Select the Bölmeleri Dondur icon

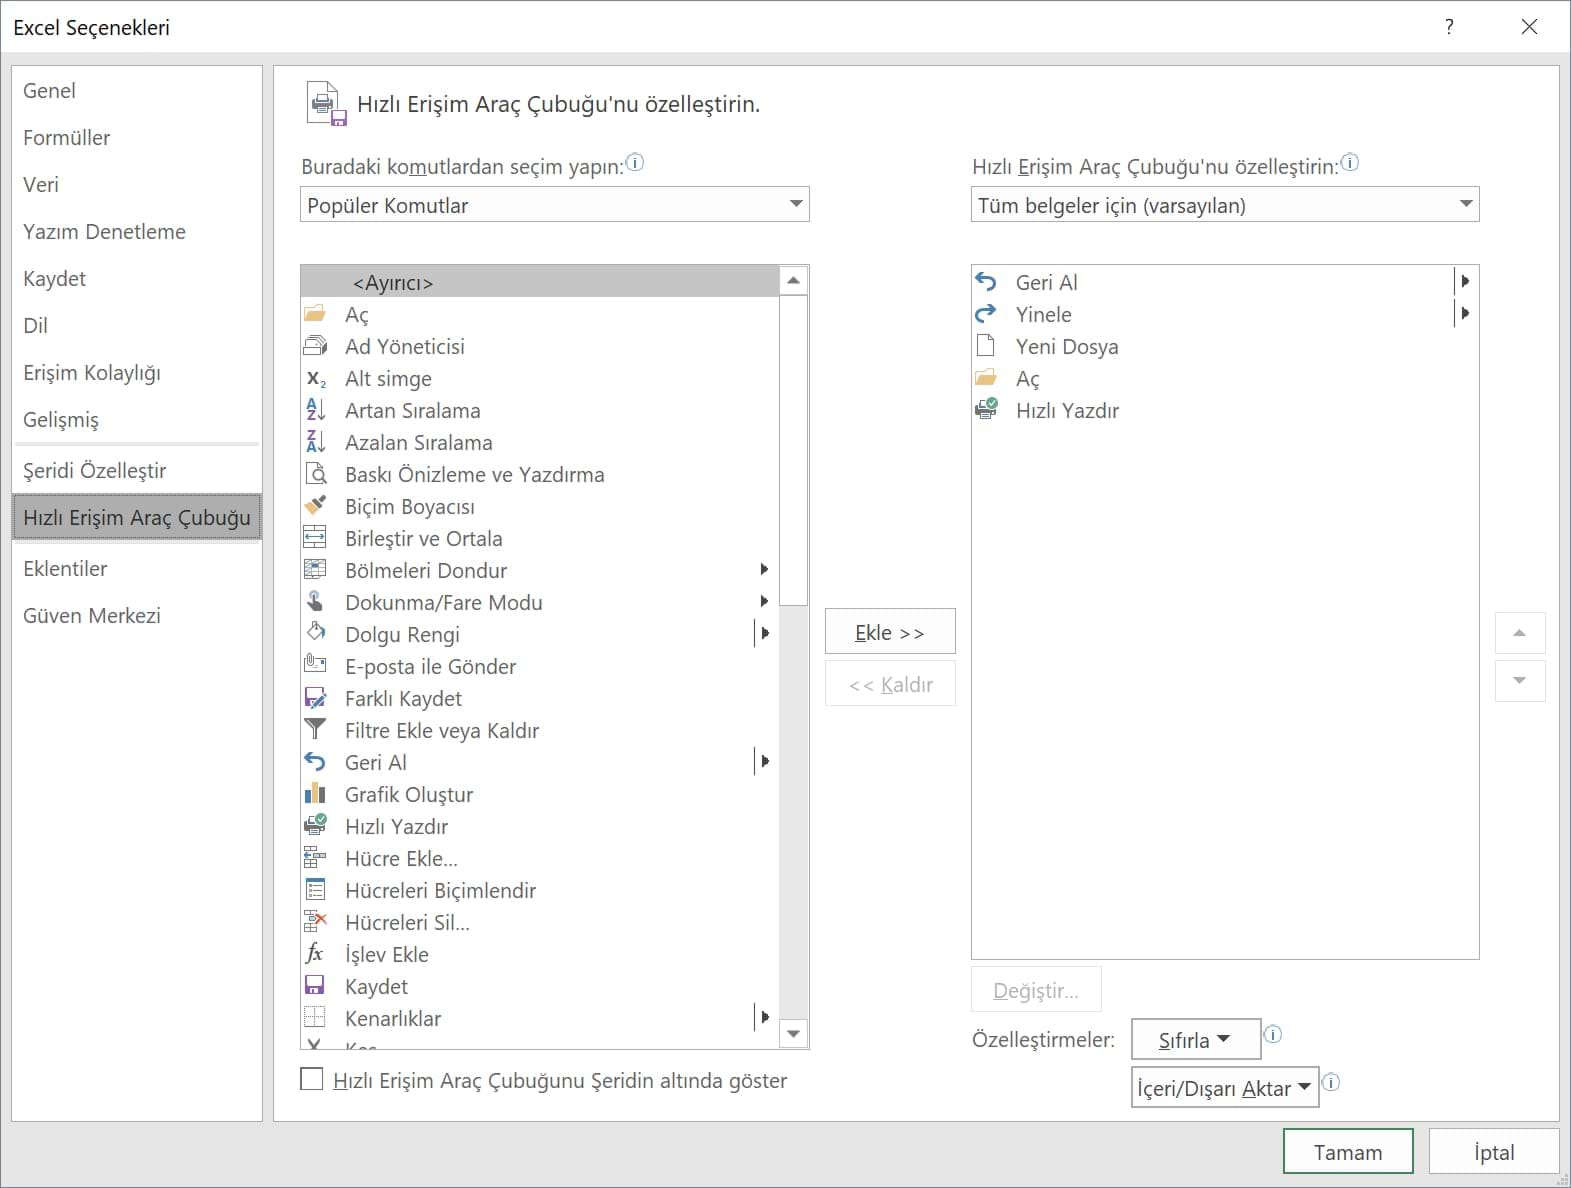point(315,570)
